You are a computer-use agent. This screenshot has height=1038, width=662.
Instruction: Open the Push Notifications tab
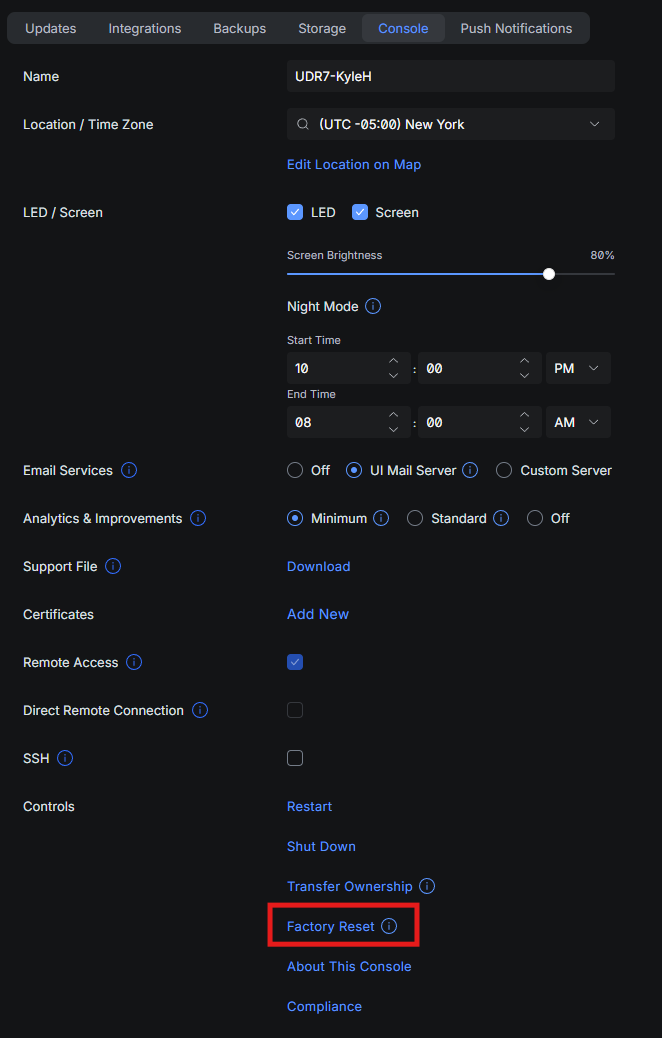pos(516,28)
